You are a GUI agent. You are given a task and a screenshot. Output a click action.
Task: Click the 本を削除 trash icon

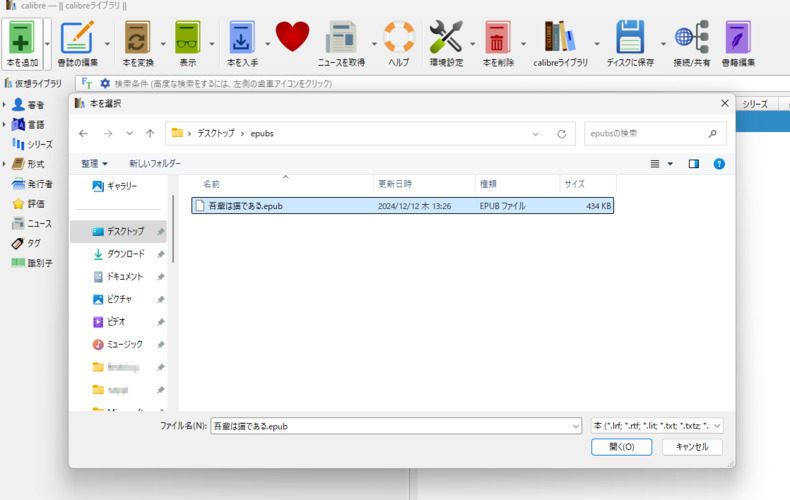(497, 37)
